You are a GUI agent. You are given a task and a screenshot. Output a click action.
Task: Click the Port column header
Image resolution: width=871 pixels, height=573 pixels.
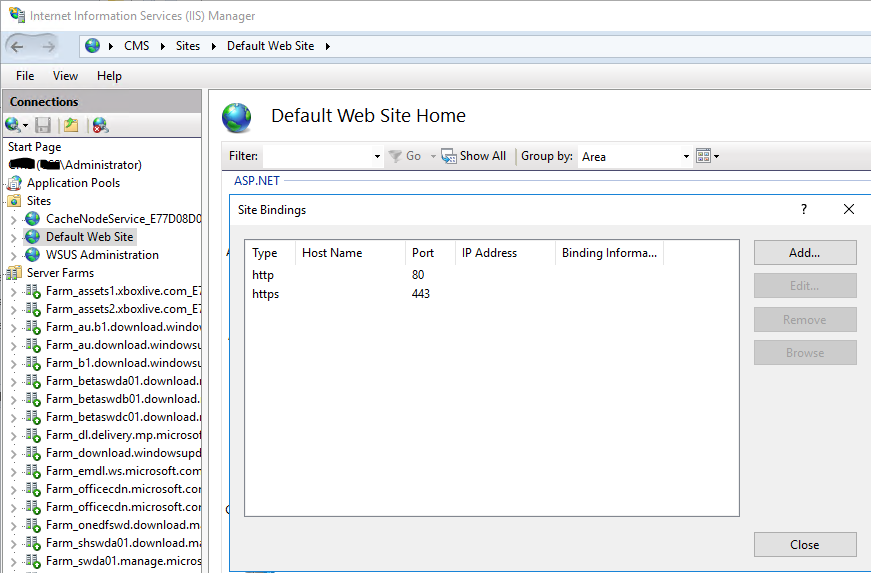tap(431, 253)
